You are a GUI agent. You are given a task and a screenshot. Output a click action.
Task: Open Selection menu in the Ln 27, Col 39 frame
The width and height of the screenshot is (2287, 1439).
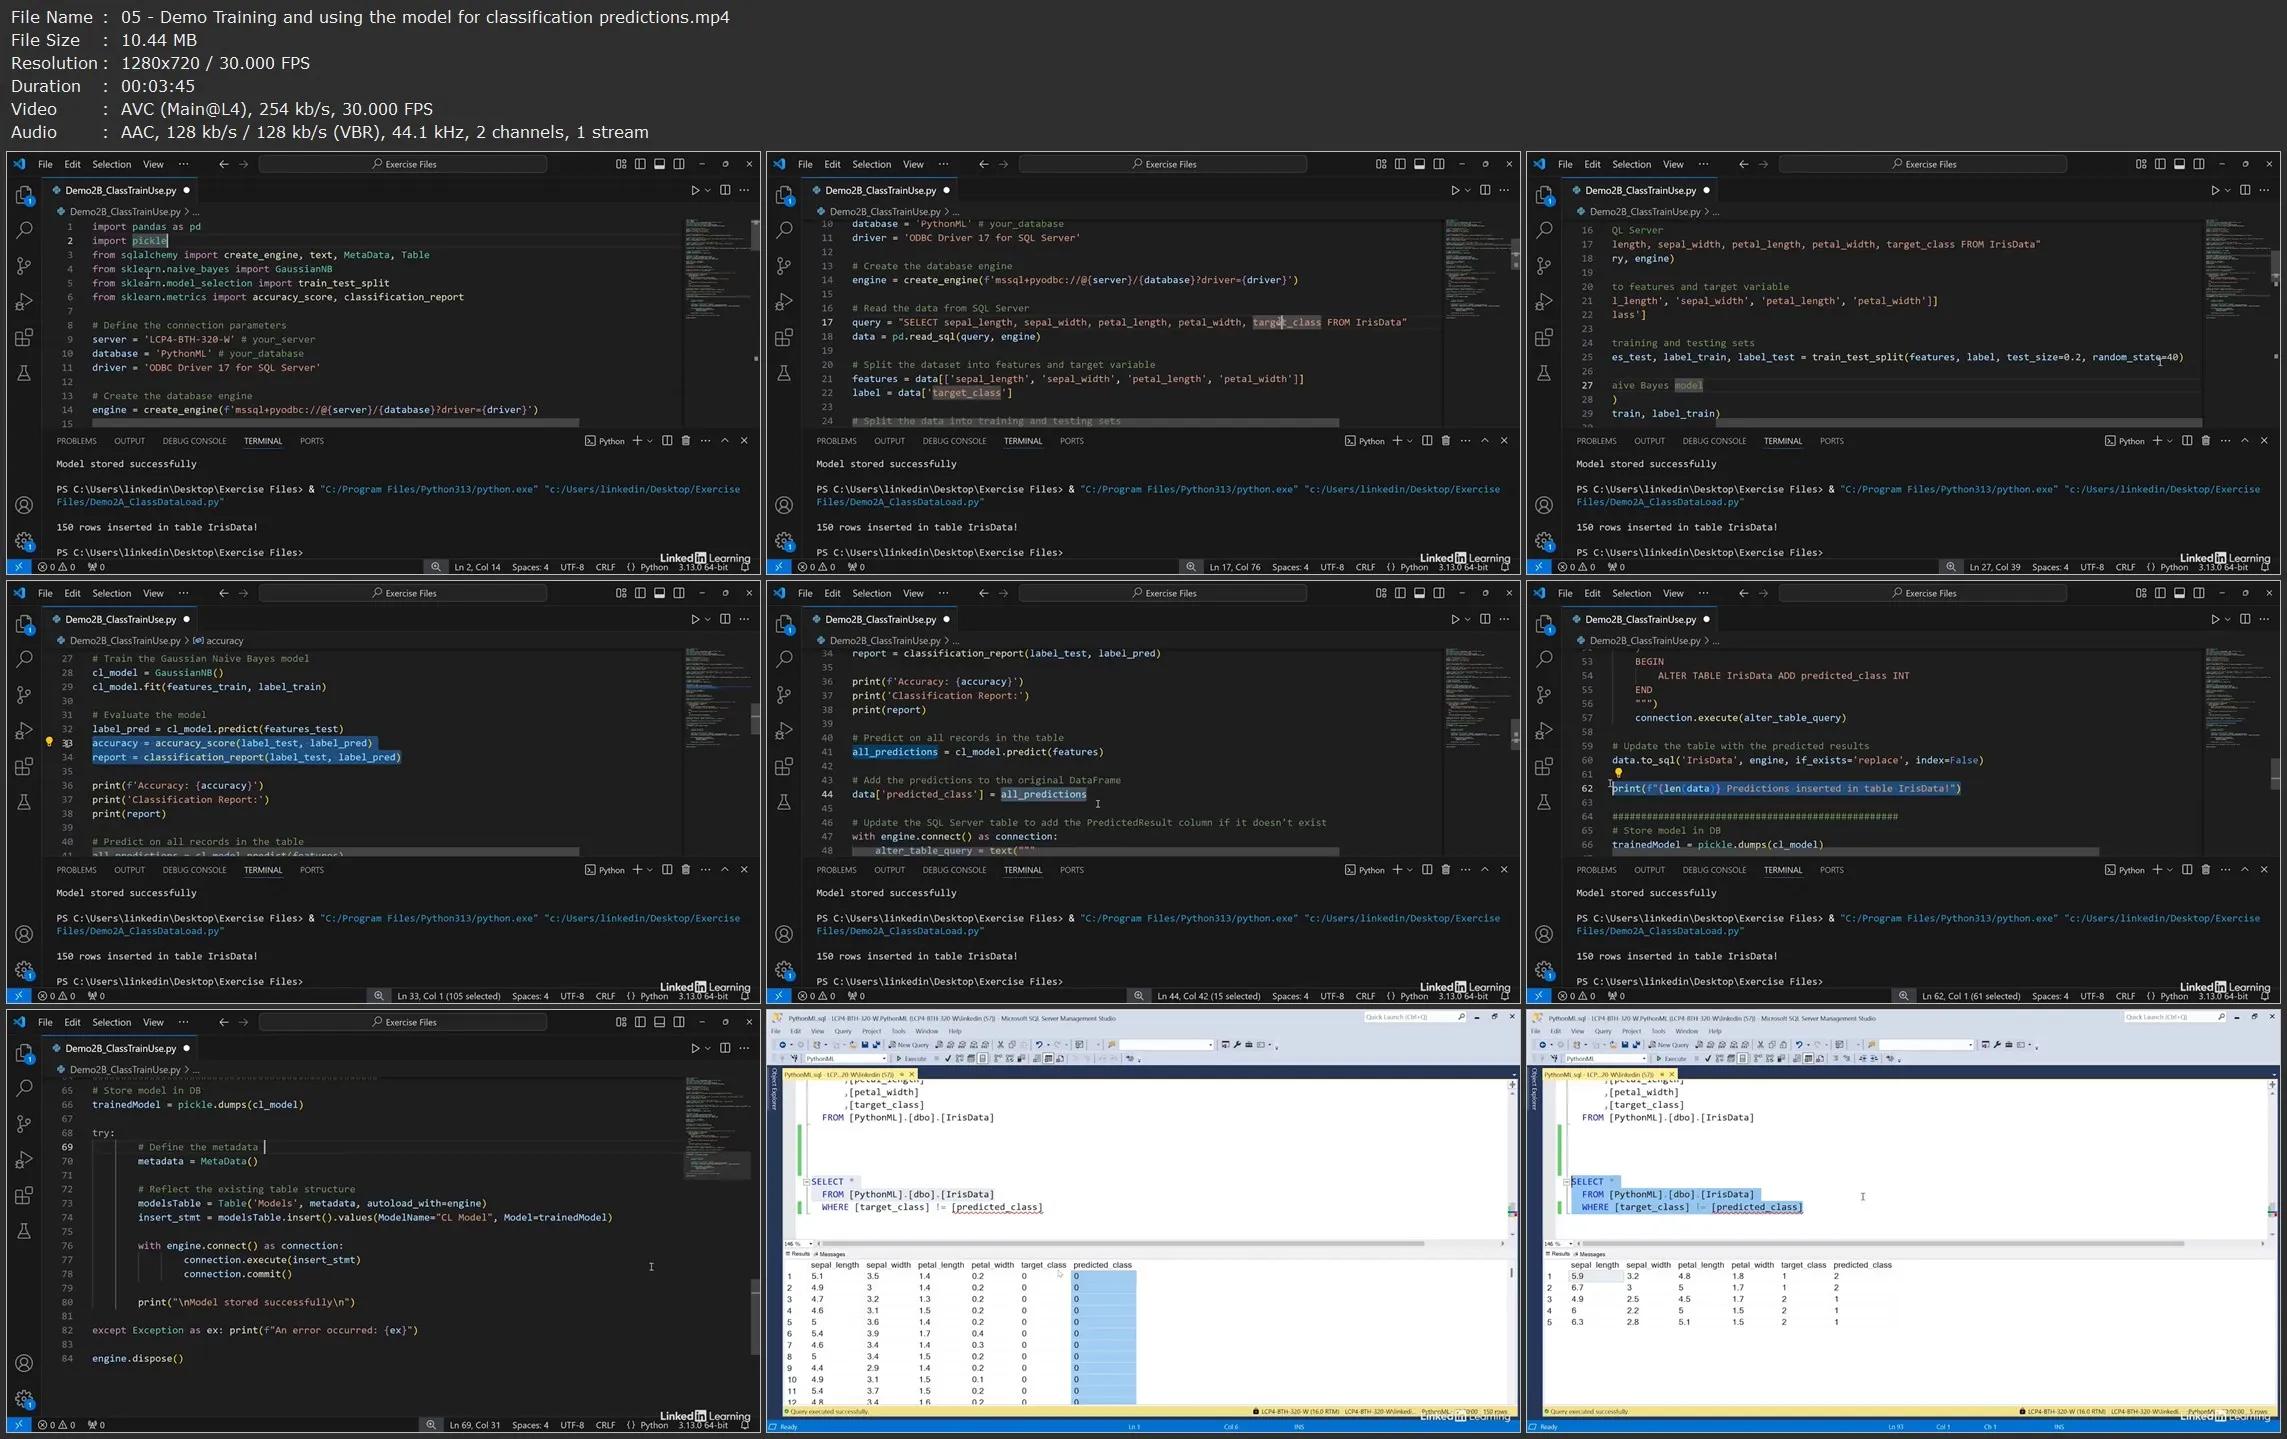[x=1631, y=164]
